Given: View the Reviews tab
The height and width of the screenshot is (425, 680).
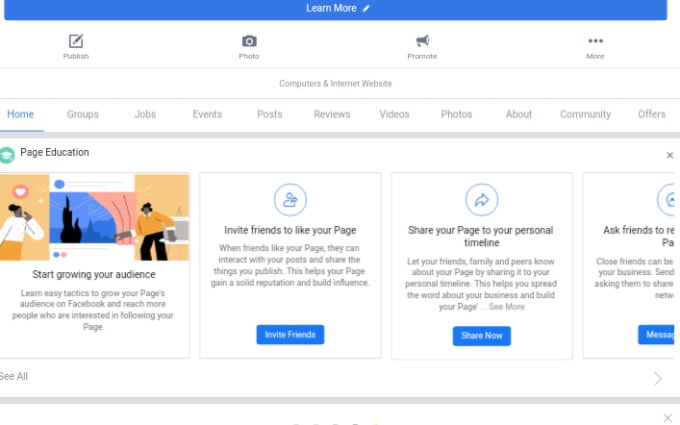Looking at the screenshot, I should tap(332, 114).
